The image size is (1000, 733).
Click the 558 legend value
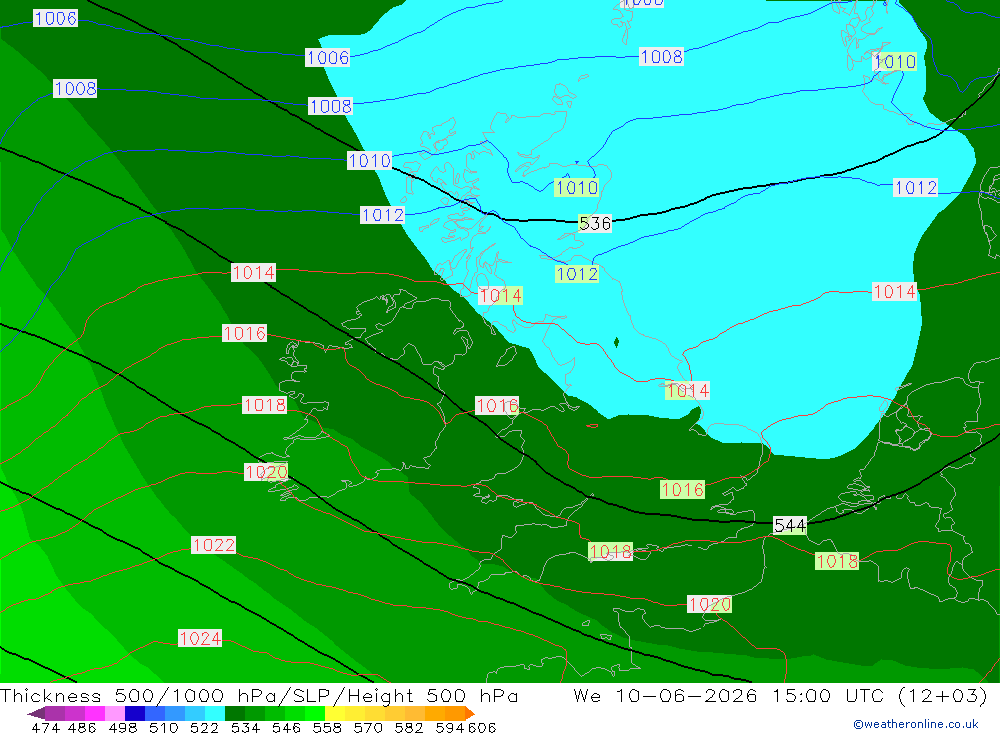point(327,728)
